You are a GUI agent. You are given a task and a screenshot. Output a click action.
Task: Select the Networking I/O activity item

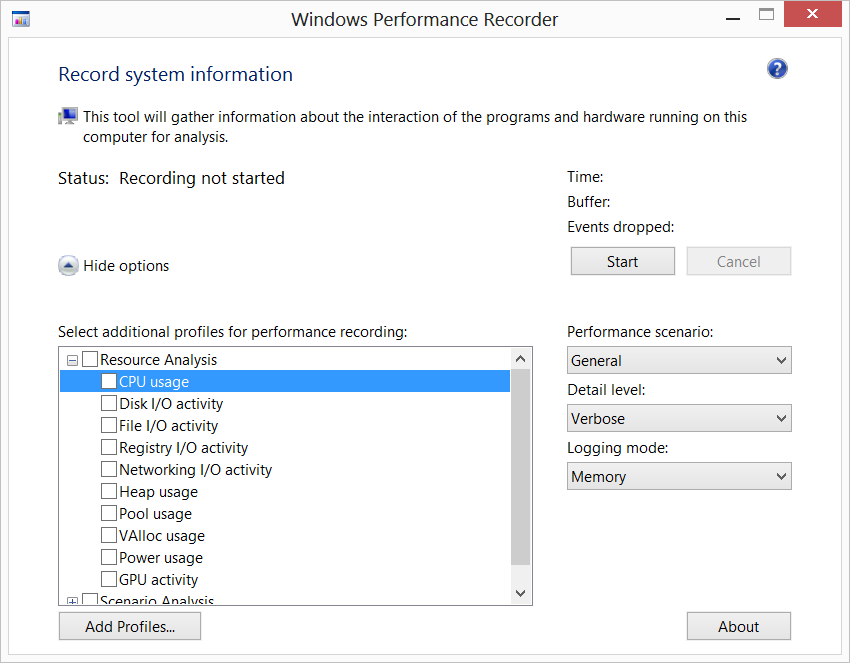[195, 470]
